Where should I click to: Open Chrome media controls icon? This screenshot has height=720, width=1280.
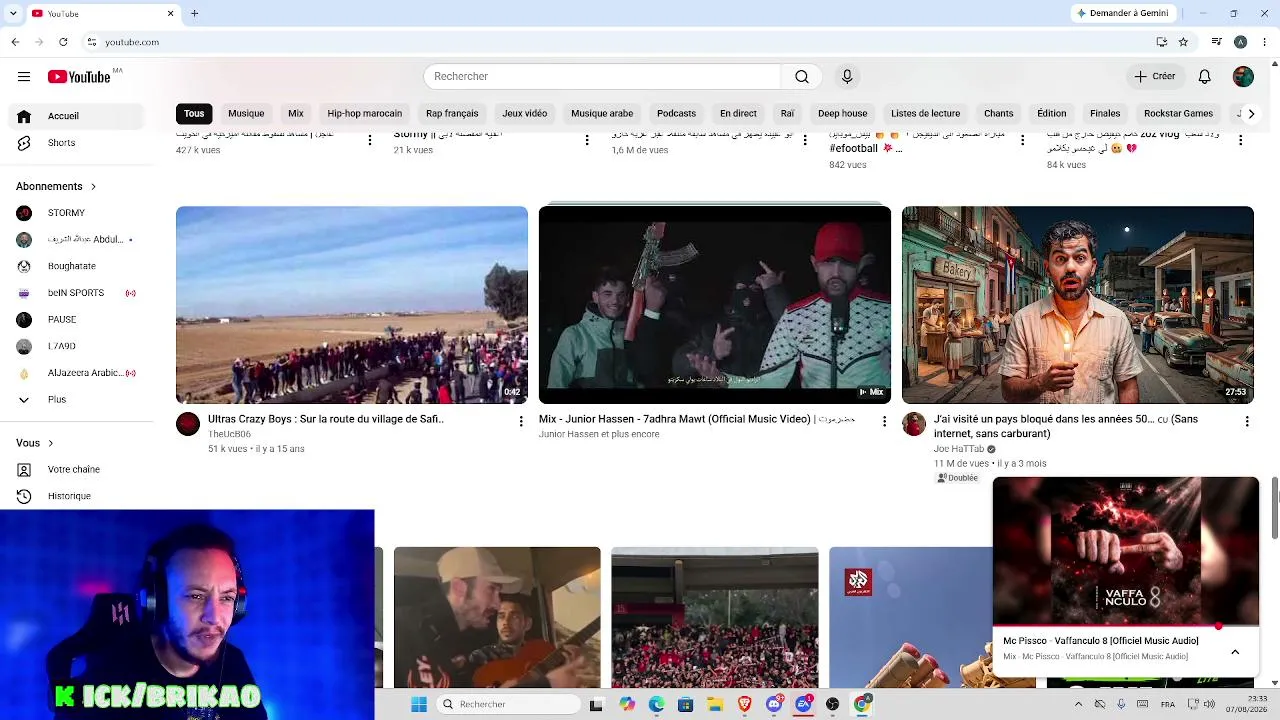(x=1216, y=42)
